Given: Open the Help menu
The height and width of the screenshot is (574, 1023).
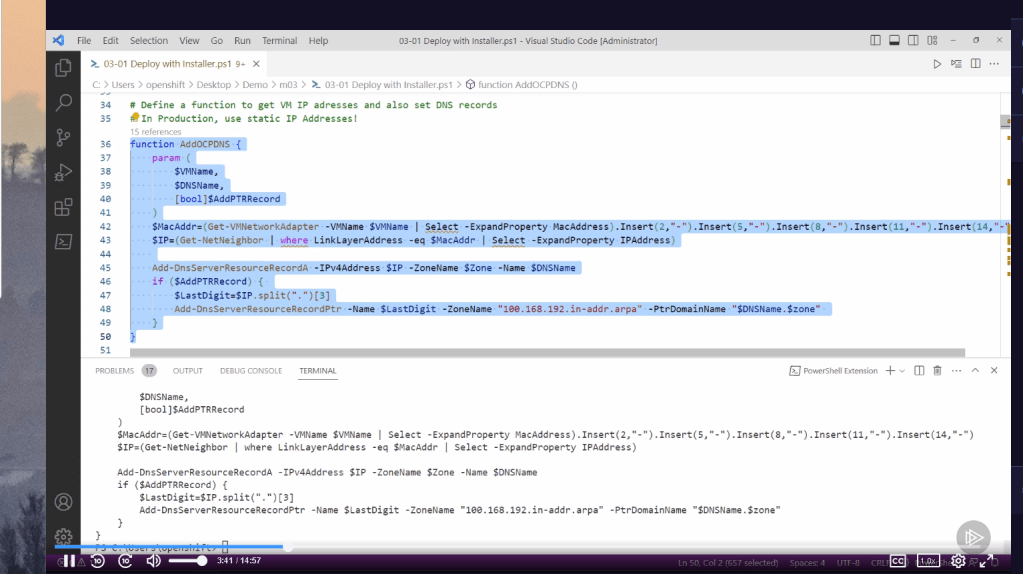Looking at the screenshot, I should (x=318, y=40).
